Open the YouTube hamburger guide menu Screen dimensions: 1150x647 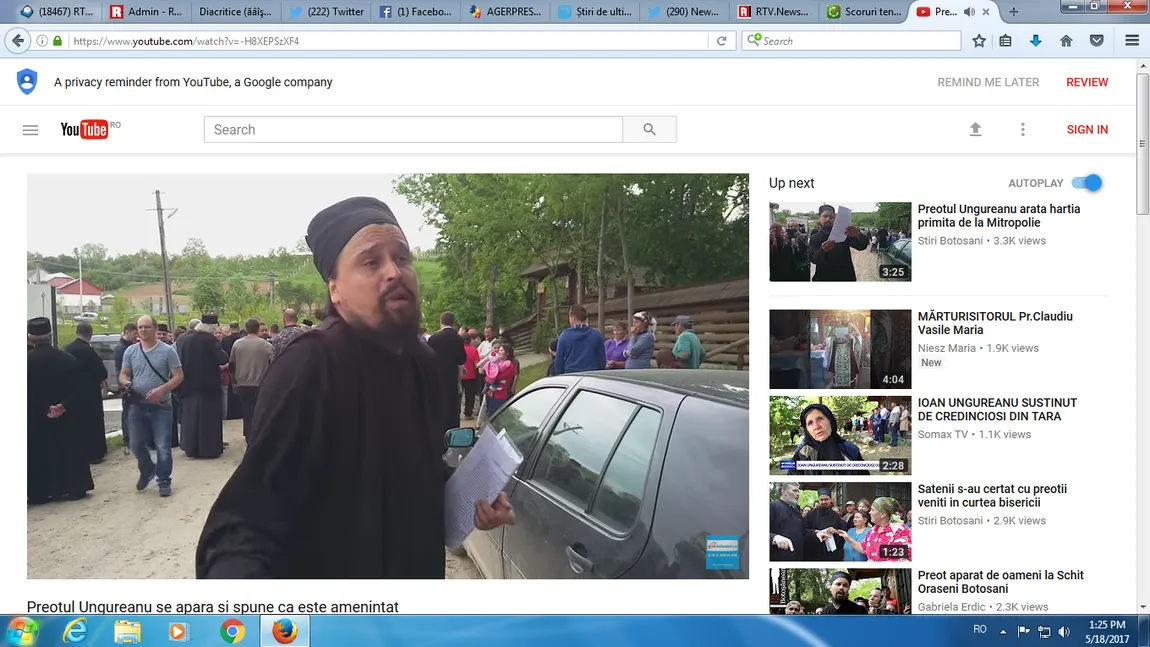30,130
